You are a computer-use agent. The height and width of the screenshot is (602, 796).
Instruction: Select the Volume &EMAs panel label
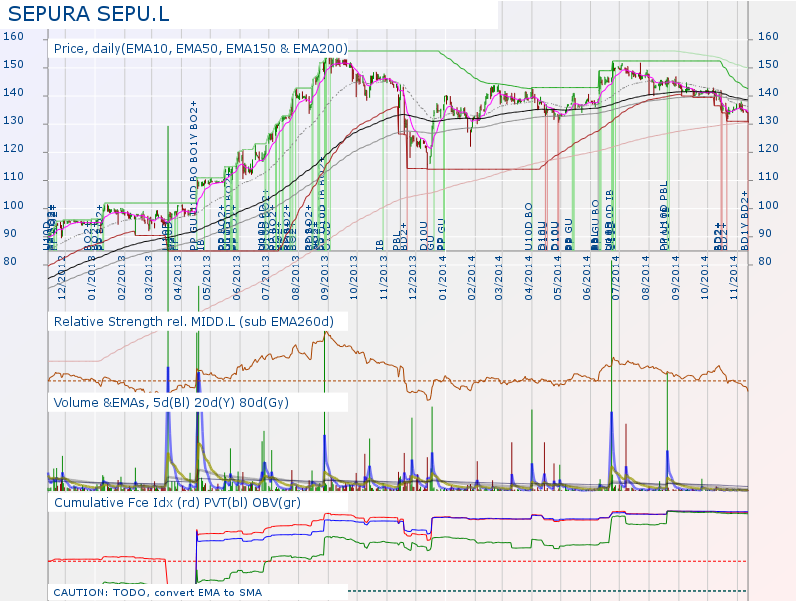(171, 403)
